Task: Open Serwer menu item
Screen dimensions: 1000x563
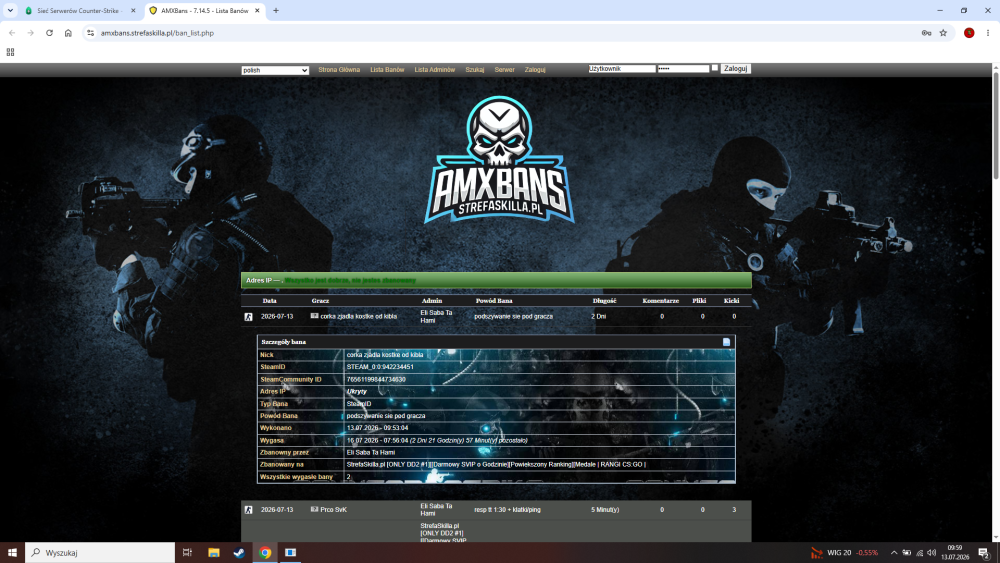Action: click(504, 69)
